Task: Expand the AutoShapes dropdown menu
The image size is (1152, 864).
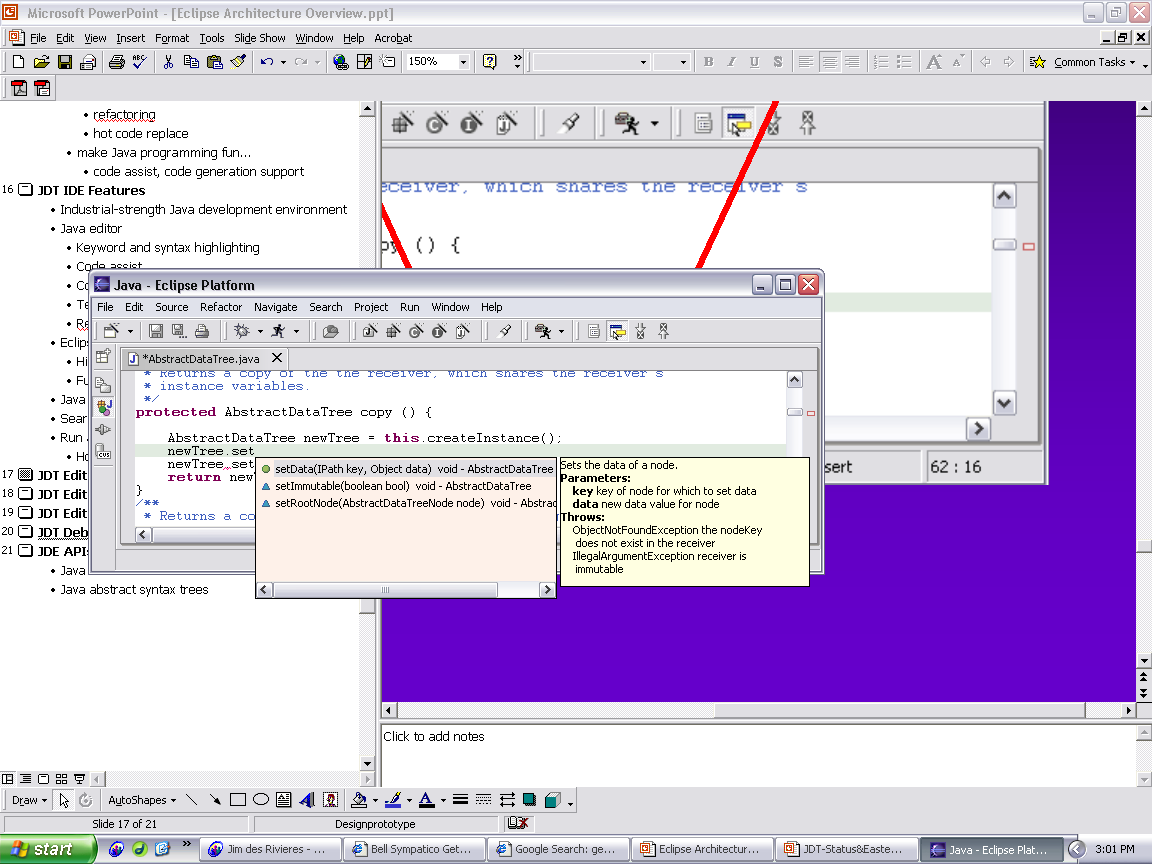Action: [141, 800]
